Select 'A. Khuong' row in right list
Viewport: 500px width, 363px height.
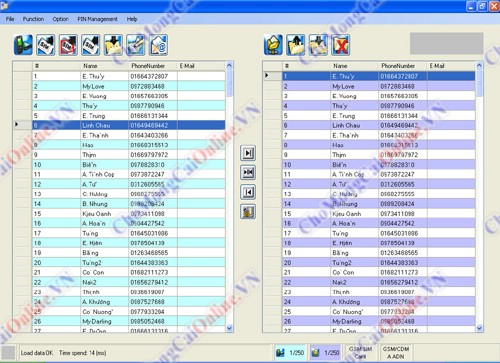379,302
